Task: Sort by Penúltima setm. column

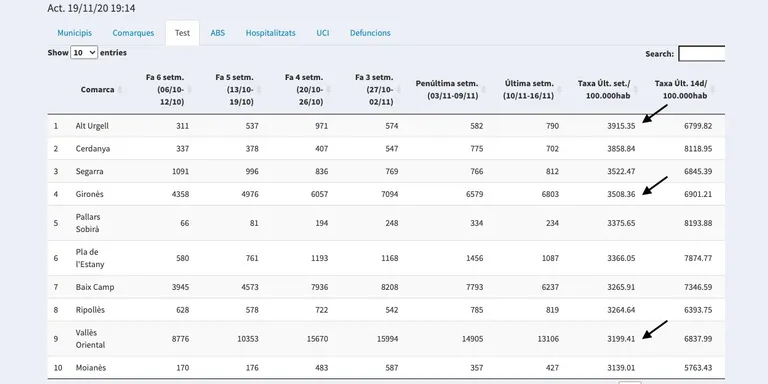Action: [x=447, y=90]
